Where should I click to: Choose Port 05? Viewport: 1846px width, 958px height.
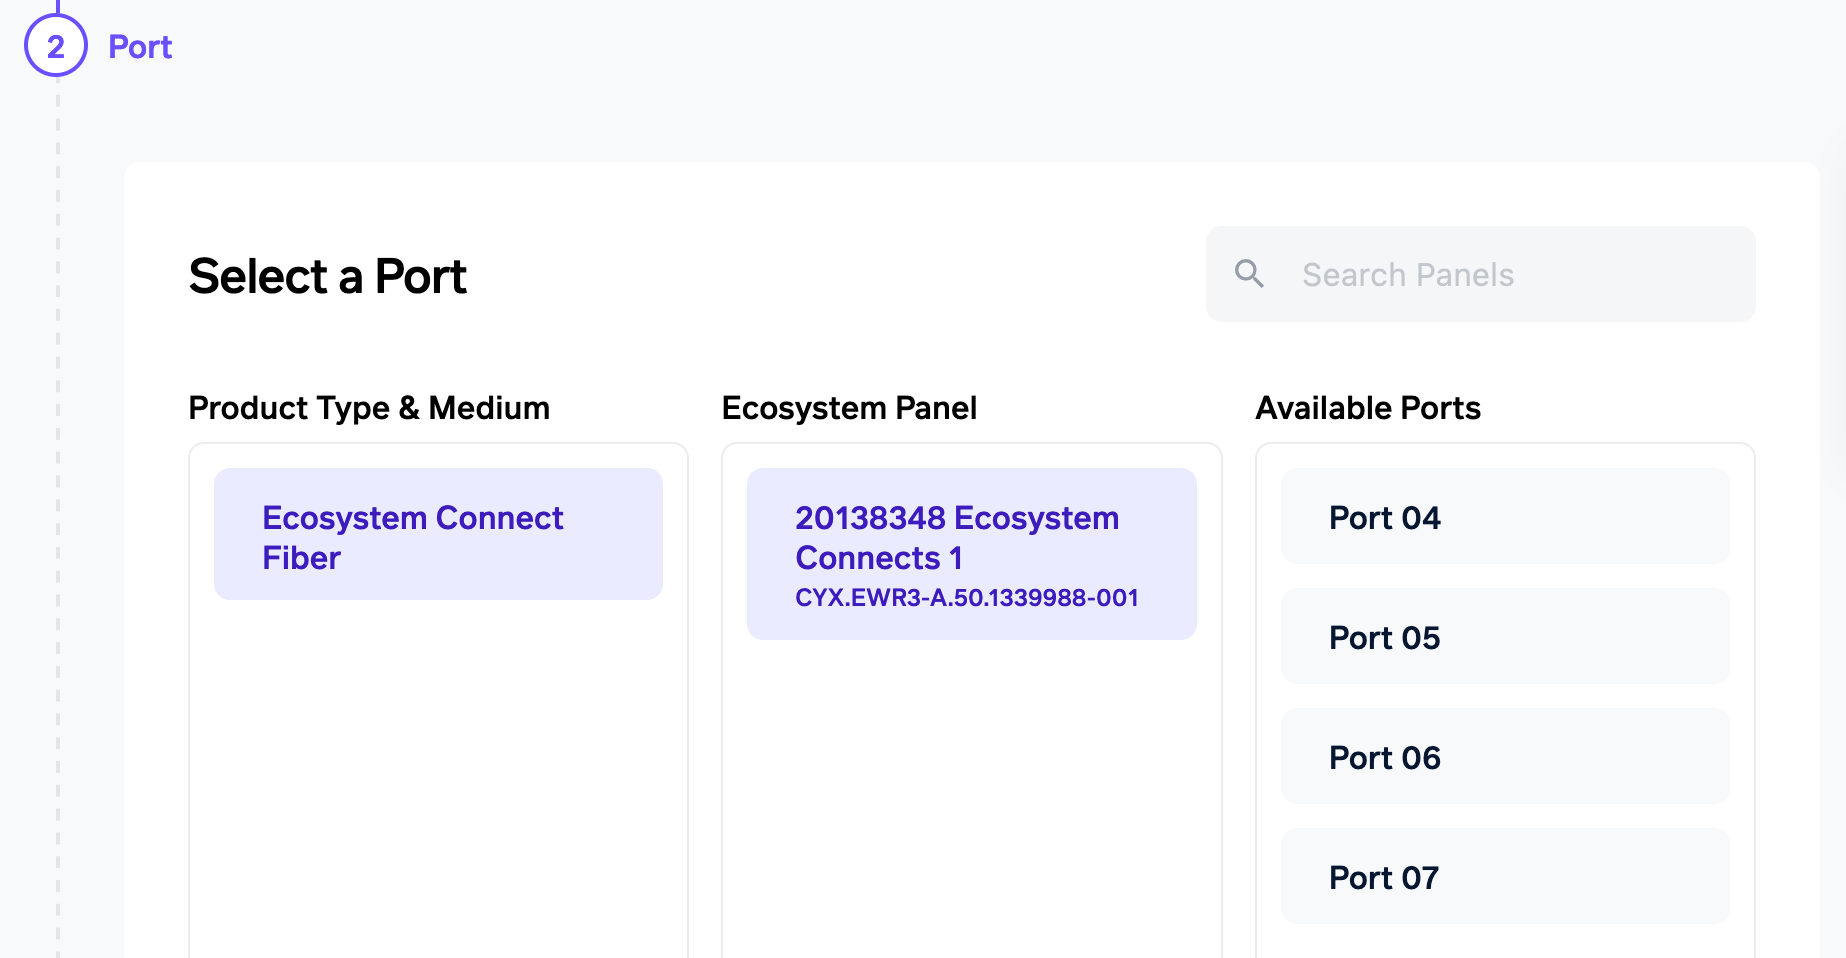(1504, 637)
